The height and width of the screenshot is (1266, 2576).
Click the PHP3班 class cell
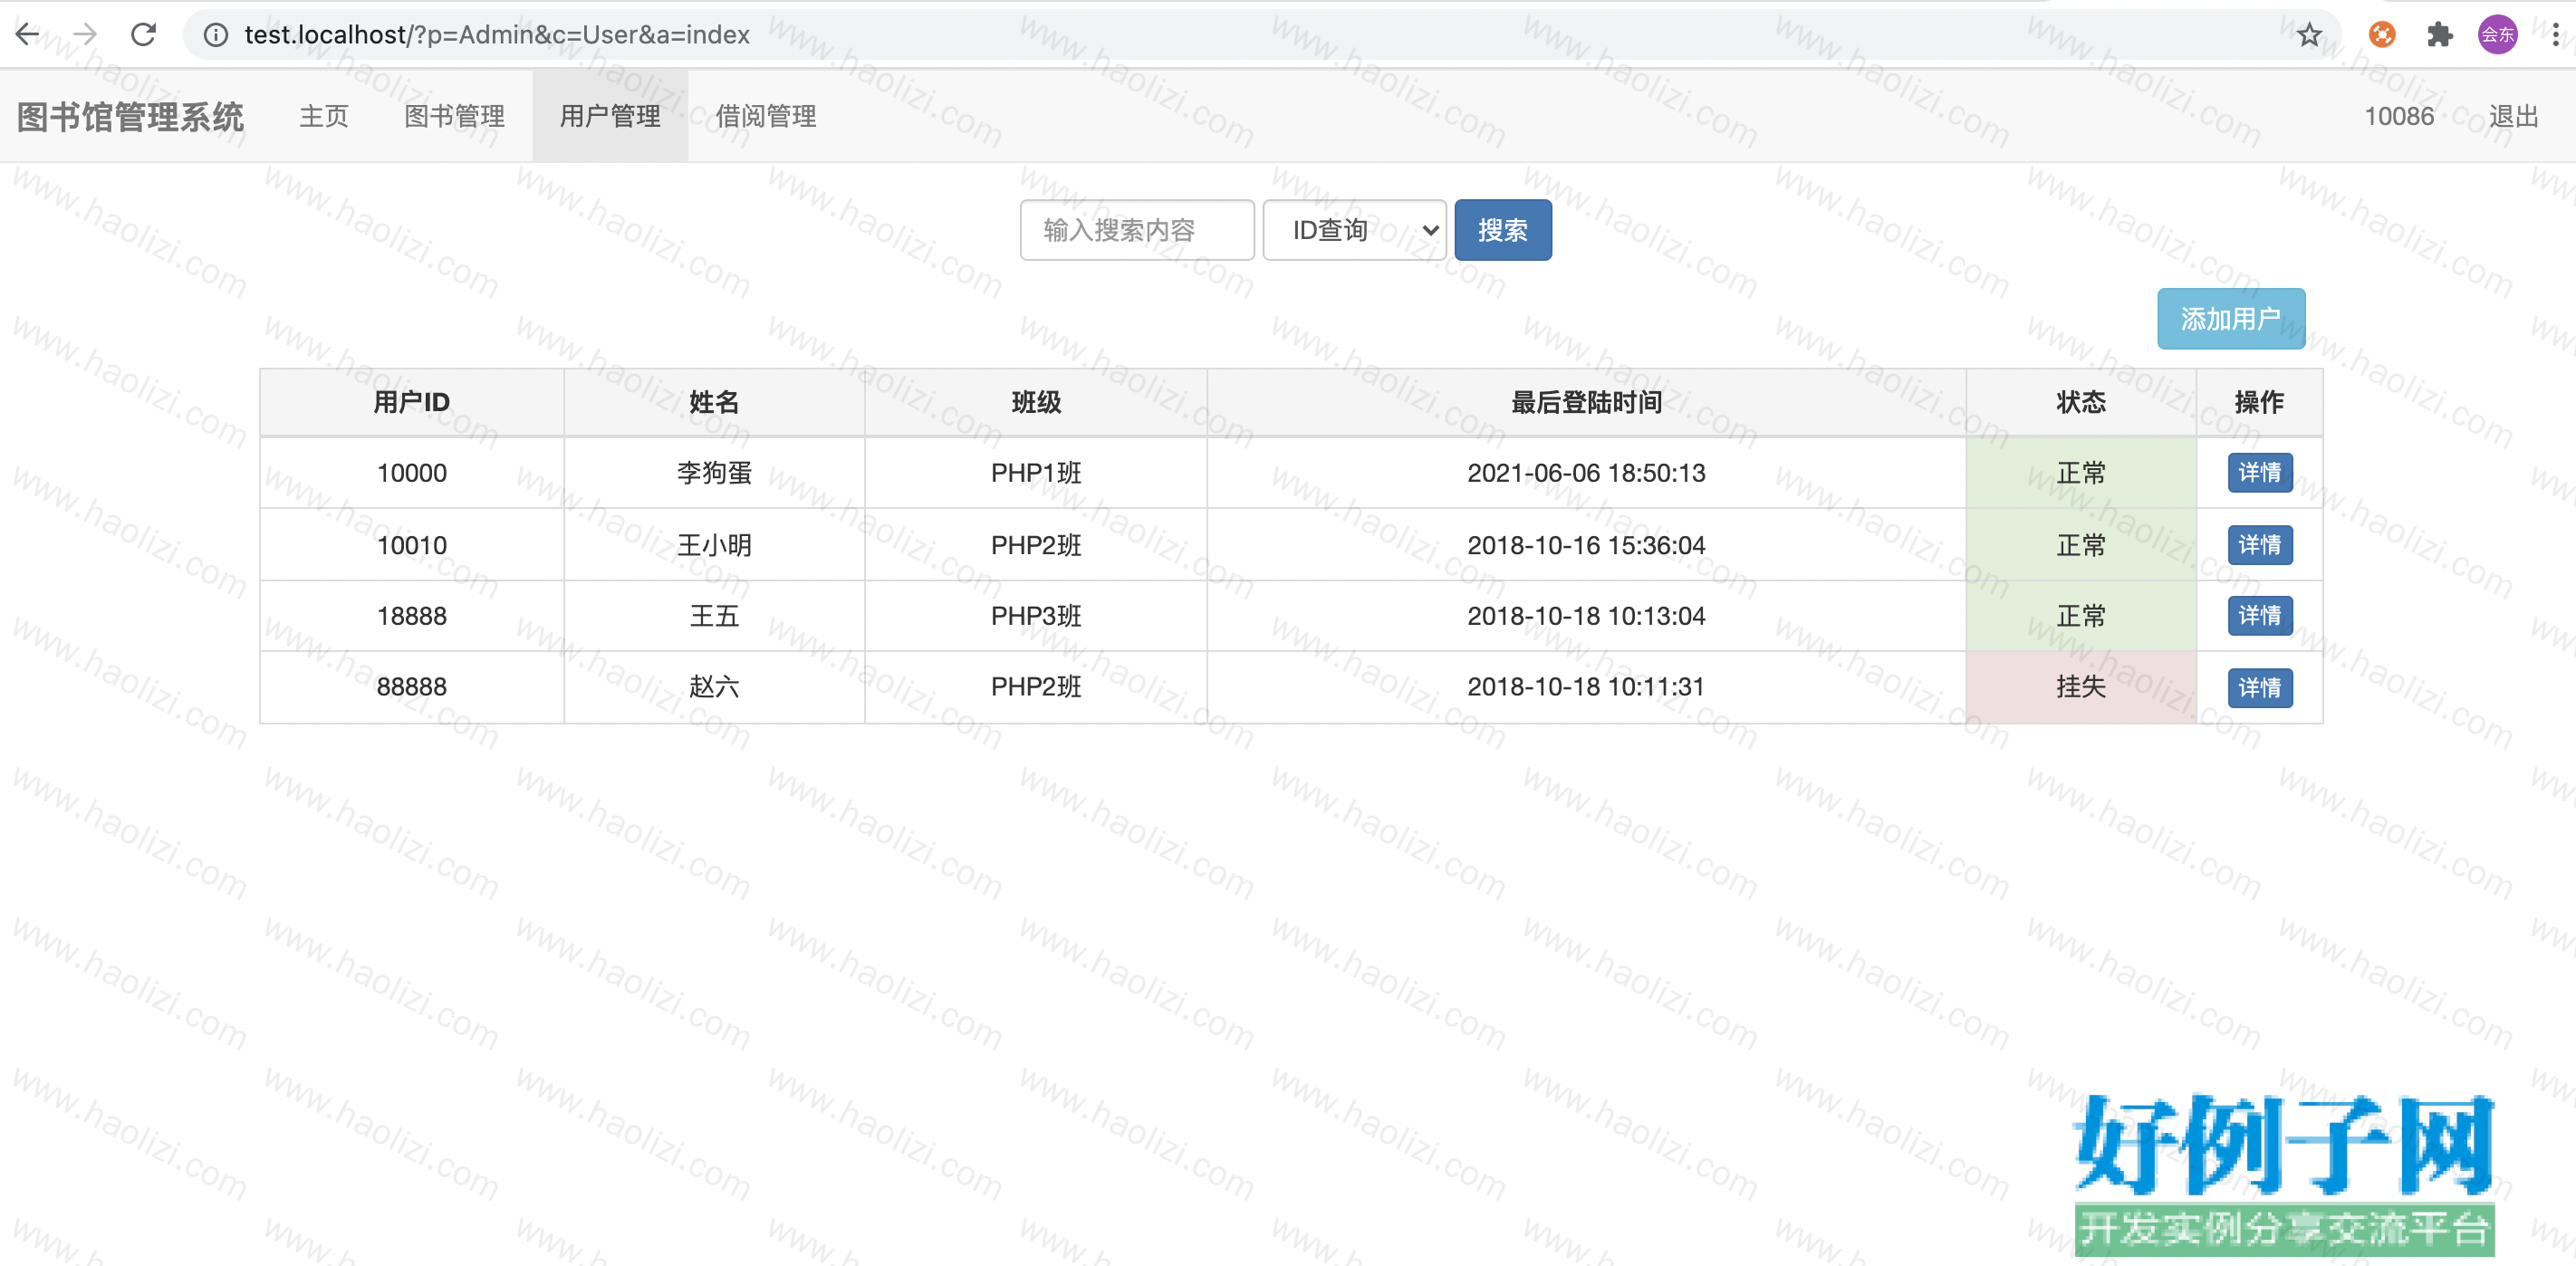(x=1036, y=616)
